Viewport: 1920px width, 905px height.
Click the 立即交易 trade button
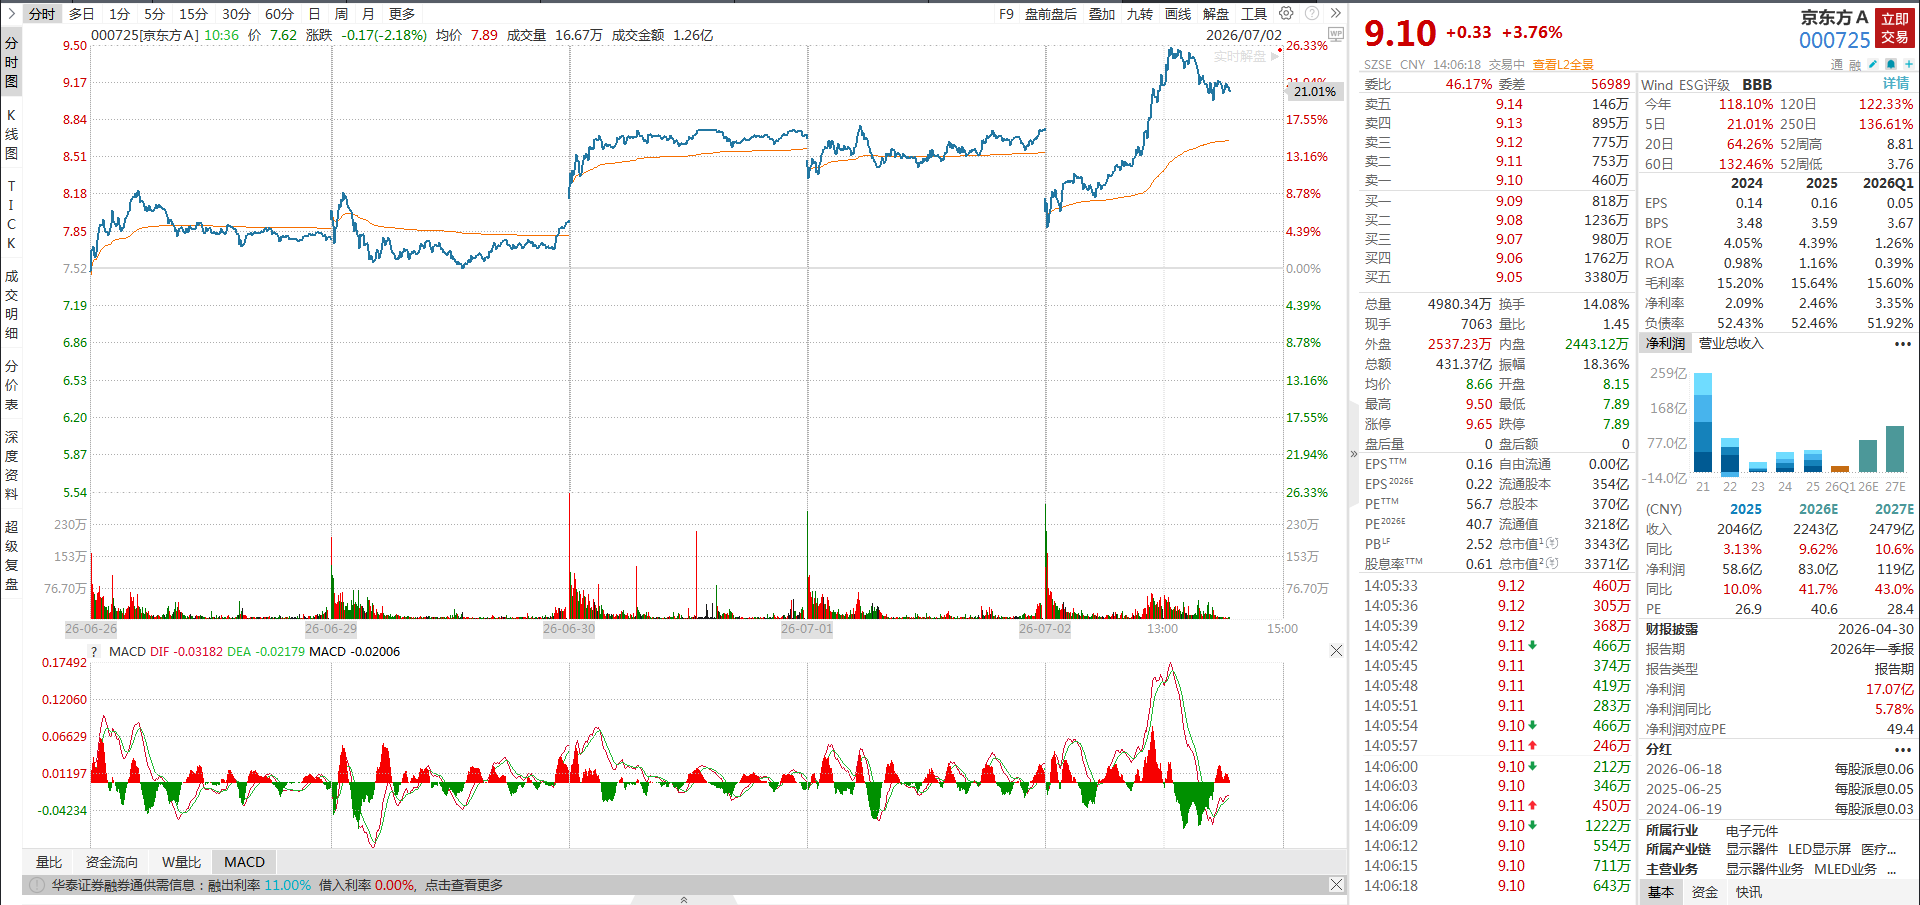click(x=1894, y=28)
